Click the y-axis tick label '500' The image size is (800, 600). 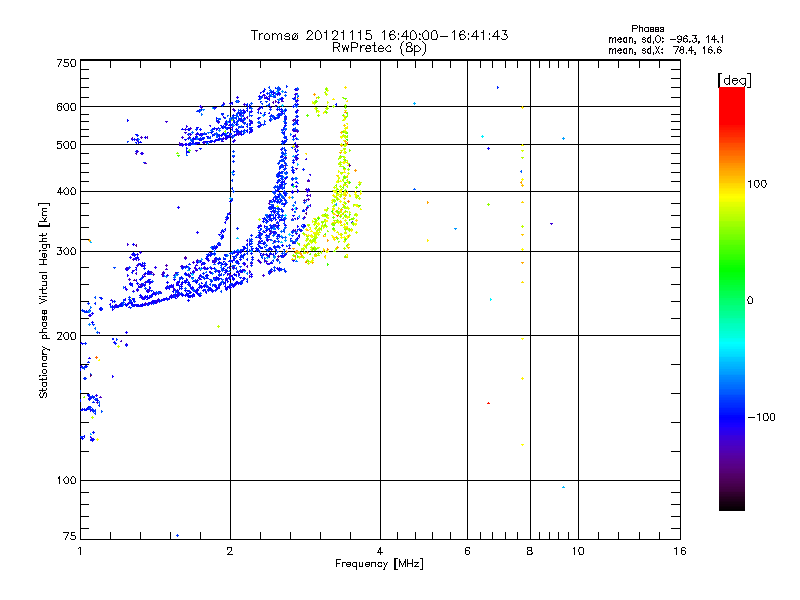pos(66,145)
